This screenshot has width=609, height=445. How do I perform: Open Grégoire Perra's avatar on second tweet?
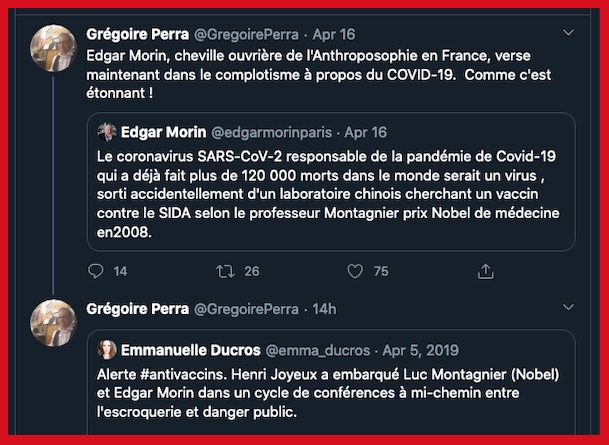(x=54, y=323)
